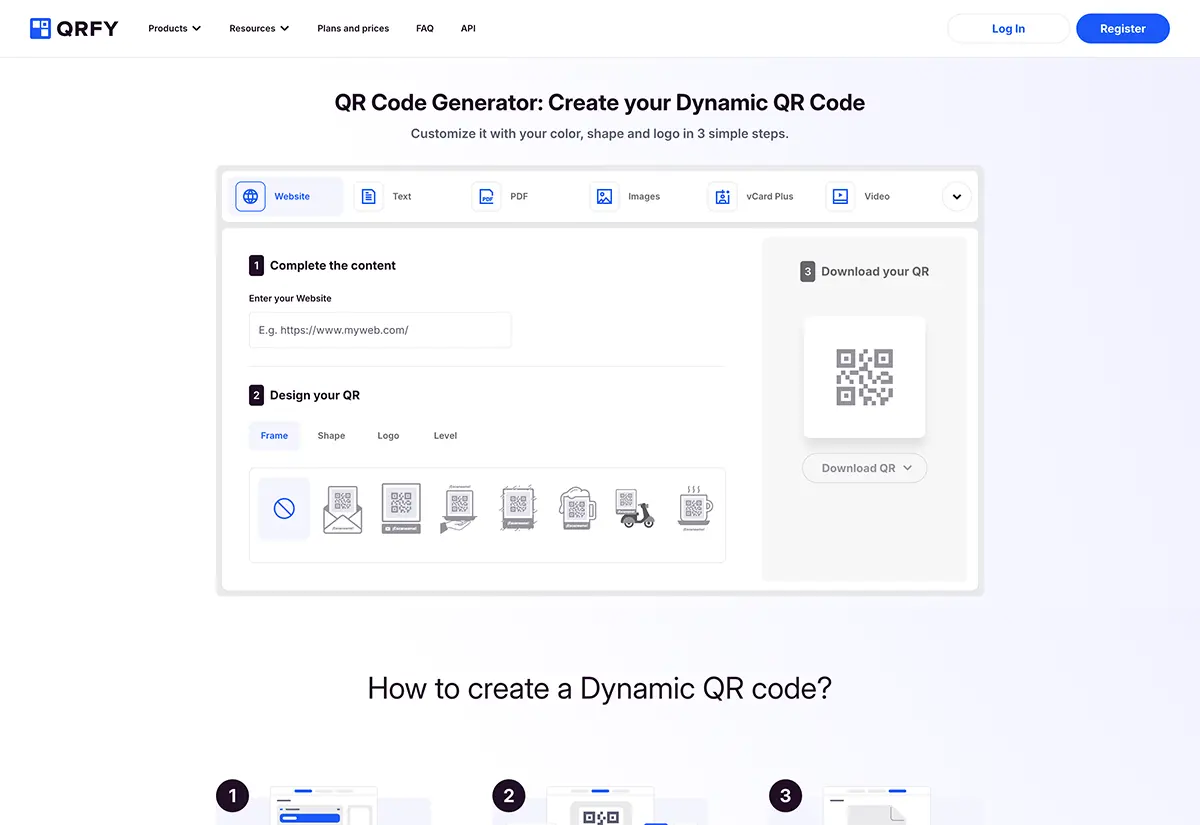Pick the square label frame design
The height and width of the screenshot is (825, 1200).
tap(401, 509)
